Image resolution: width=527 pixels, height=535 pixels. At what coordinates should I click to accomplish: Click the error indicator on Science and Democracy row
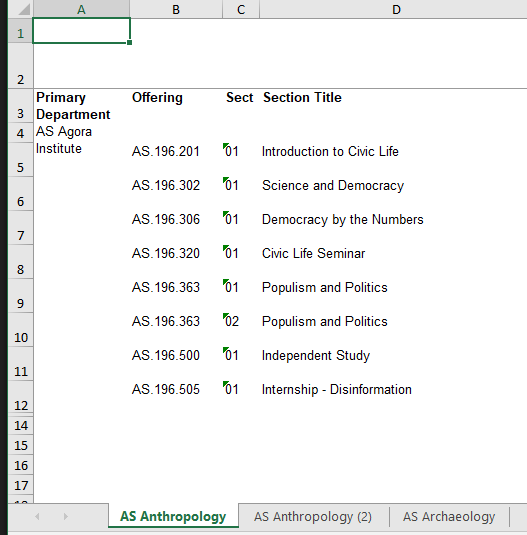click(x=225, y=179)
